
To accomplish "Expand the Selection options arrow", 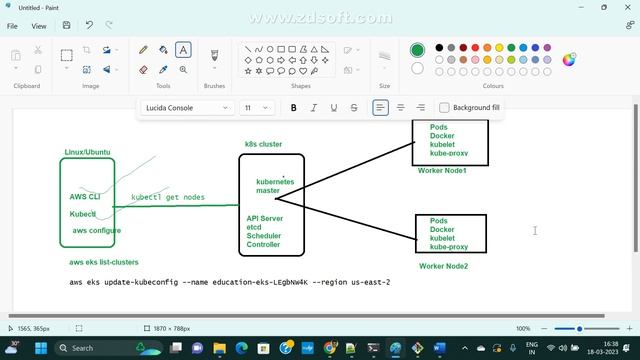I will (67, 69).
